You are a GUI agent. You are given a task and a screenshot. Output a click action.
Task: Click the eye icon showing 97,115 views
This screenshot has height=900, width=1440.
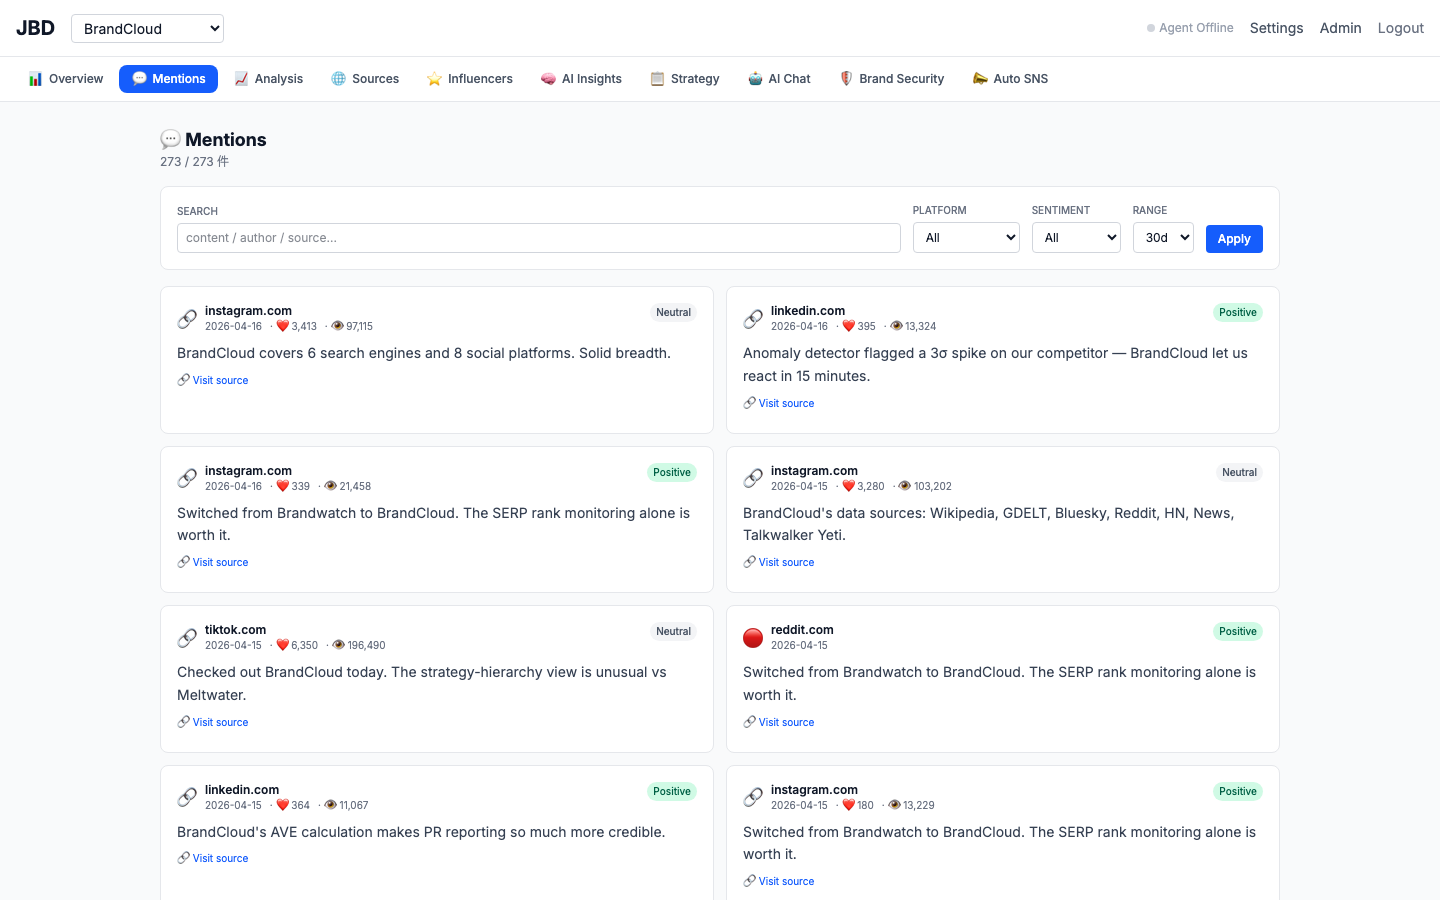click(x=337, y=326)
